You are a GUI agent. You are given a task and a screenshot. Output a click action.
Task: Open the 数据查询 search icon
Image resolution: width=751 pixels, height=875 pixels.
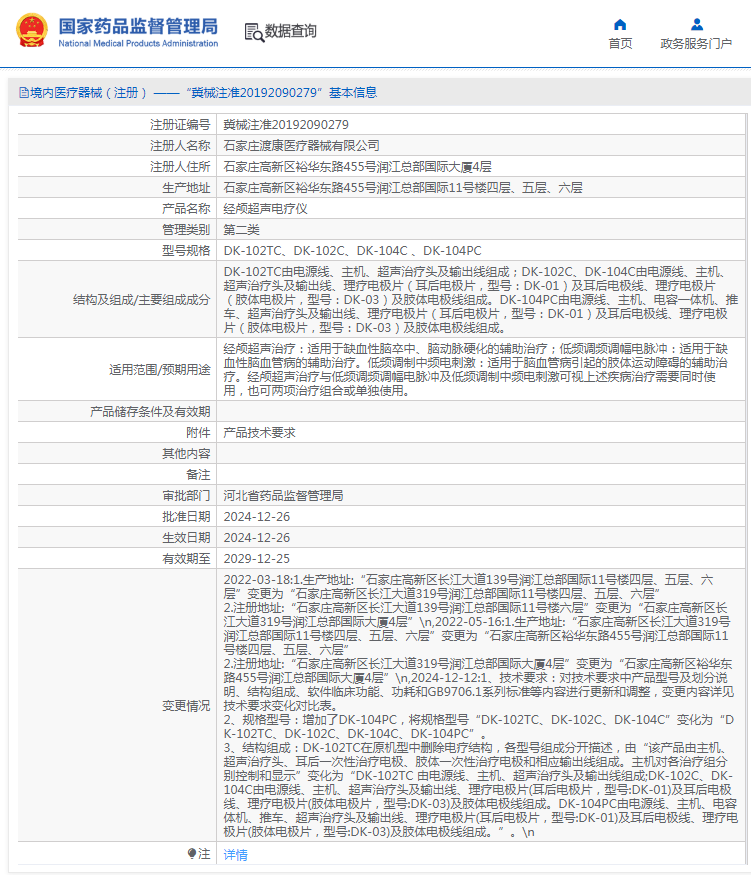(x=254, y=32)
